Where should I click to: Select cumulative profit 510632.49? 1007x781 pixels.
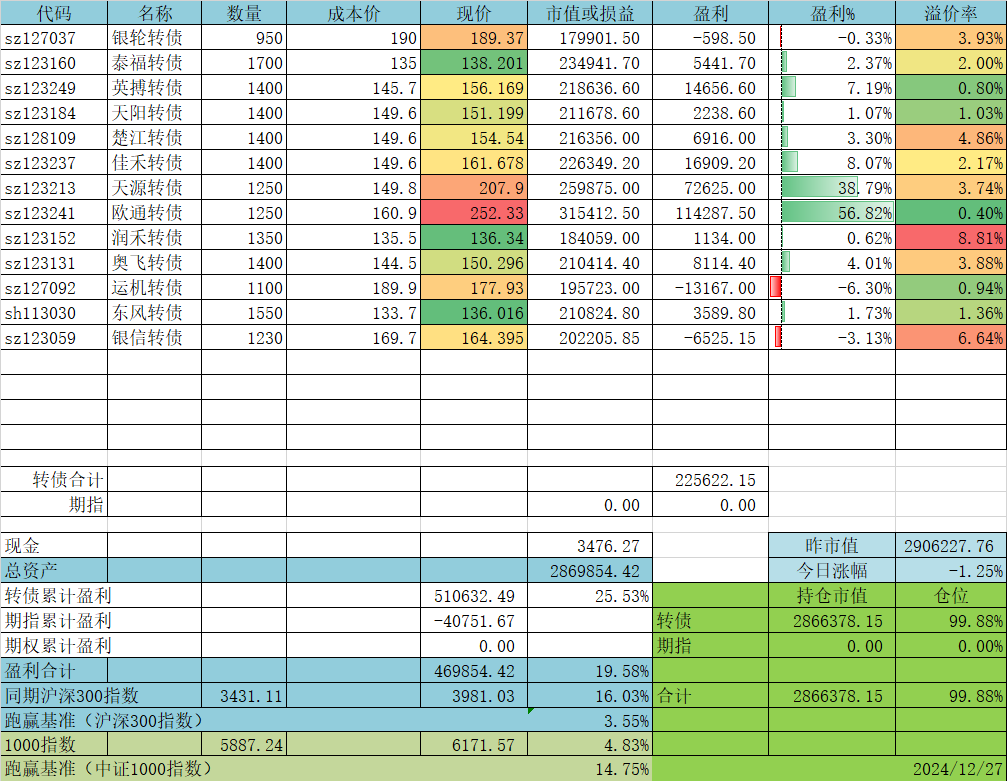tap(474, 596)
